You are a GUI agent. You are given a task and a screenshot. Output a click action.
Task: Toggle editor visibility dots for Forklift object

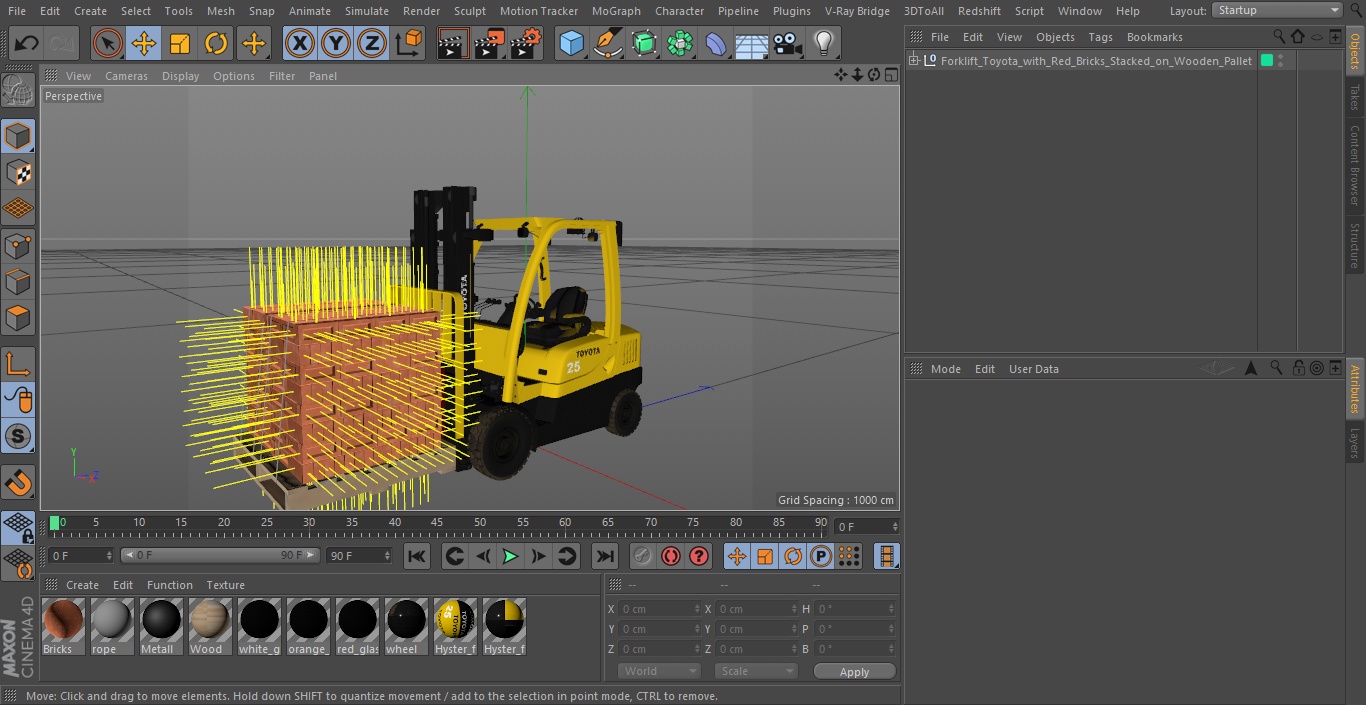click(x=1281, y=61)
